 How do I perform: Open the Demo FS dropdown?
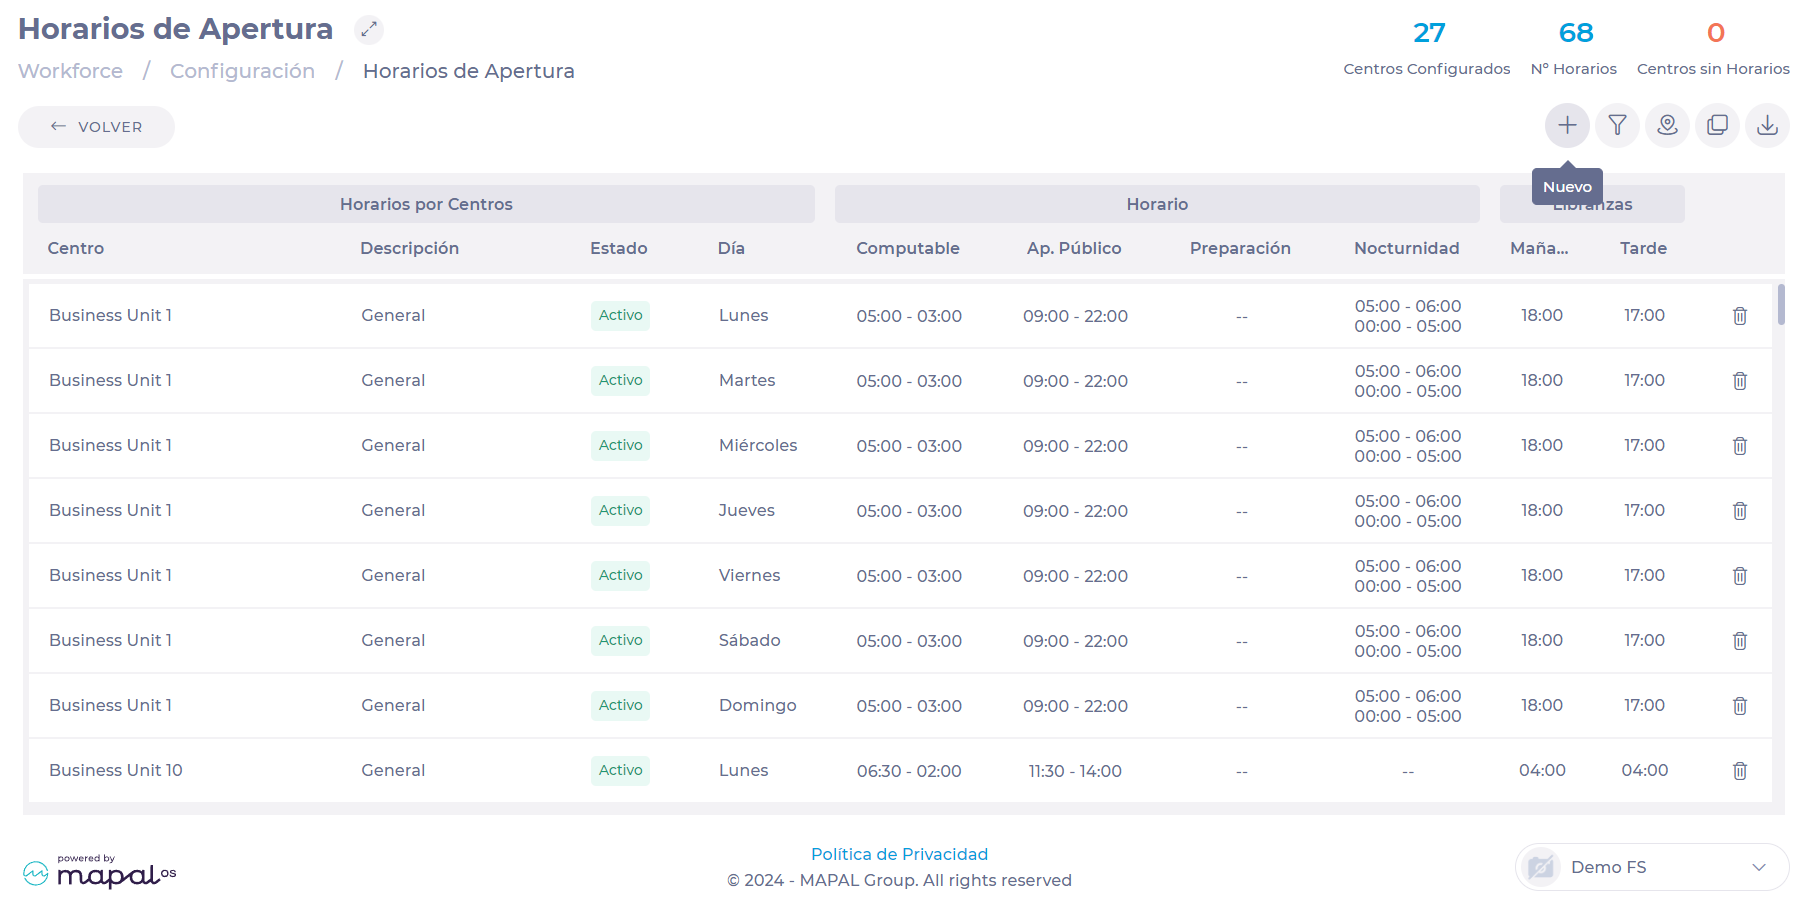[x=1652, y=867]
